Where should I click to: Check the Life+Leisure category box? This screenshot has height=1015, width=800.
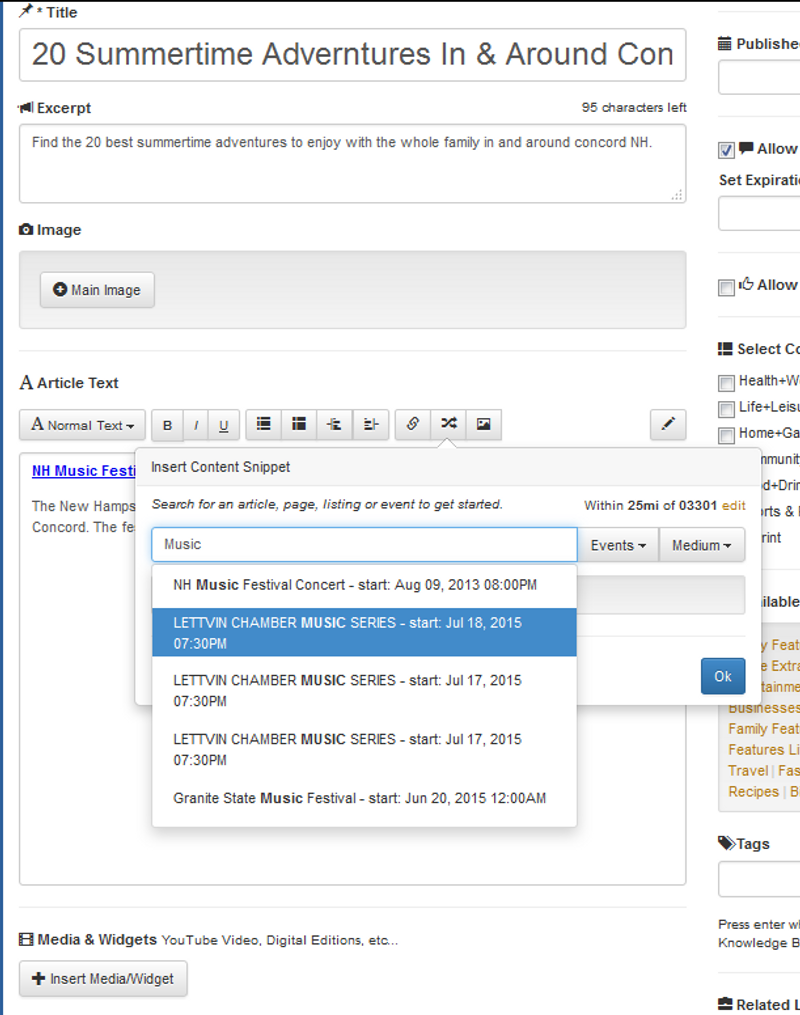(x=726, y=409)
